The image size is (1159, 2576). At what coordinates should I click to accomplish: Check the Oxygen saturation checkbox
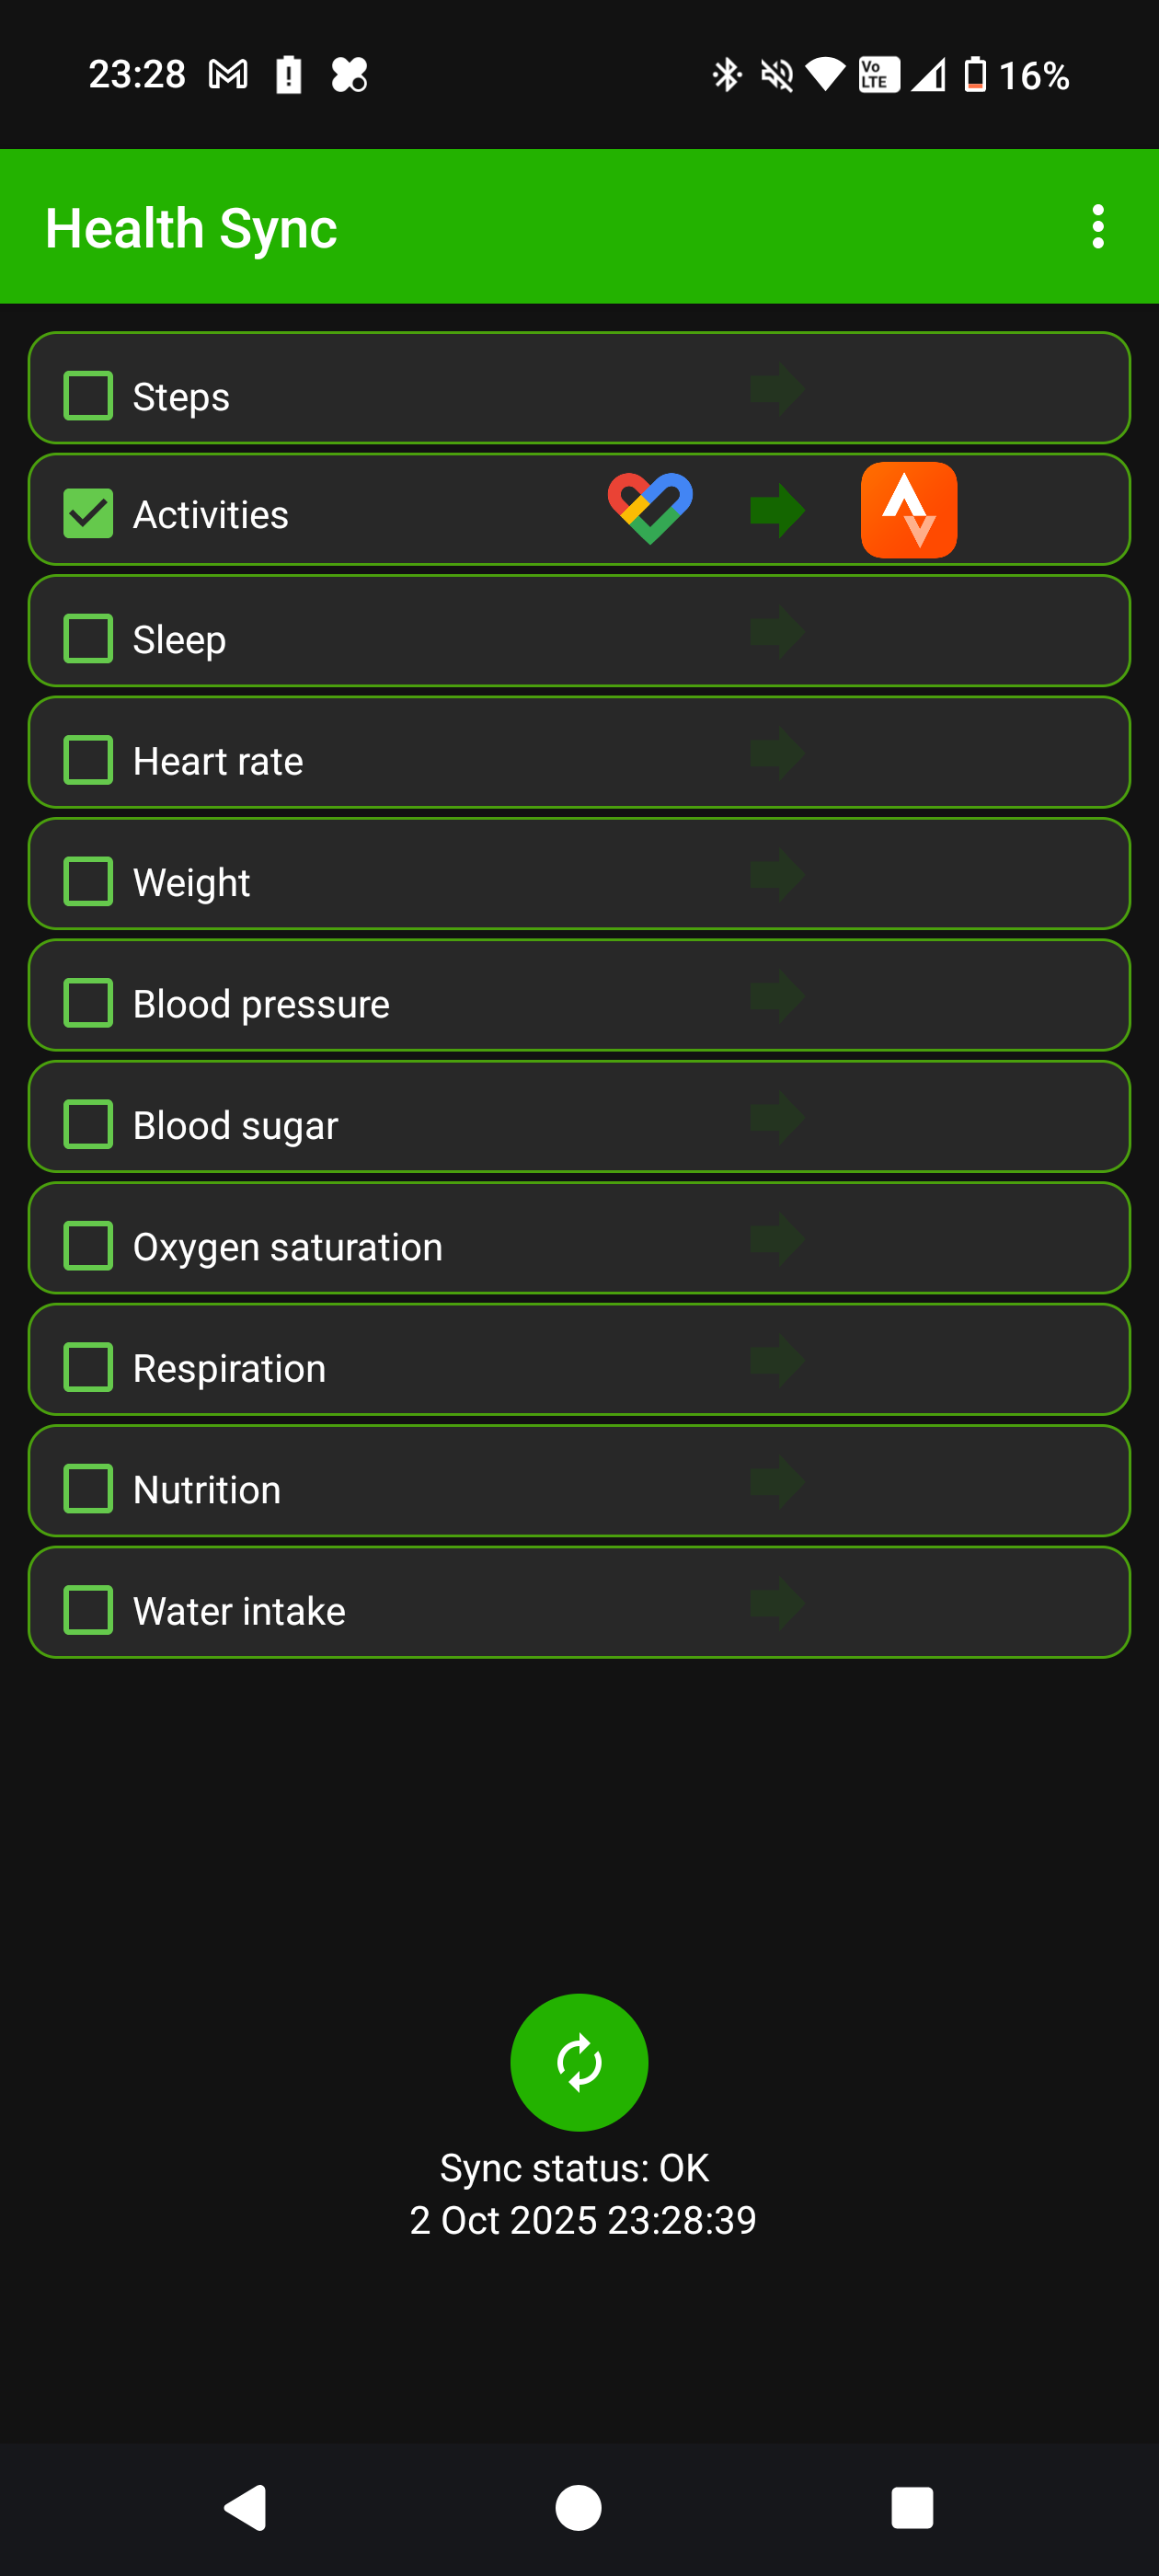click(88, 1246)
